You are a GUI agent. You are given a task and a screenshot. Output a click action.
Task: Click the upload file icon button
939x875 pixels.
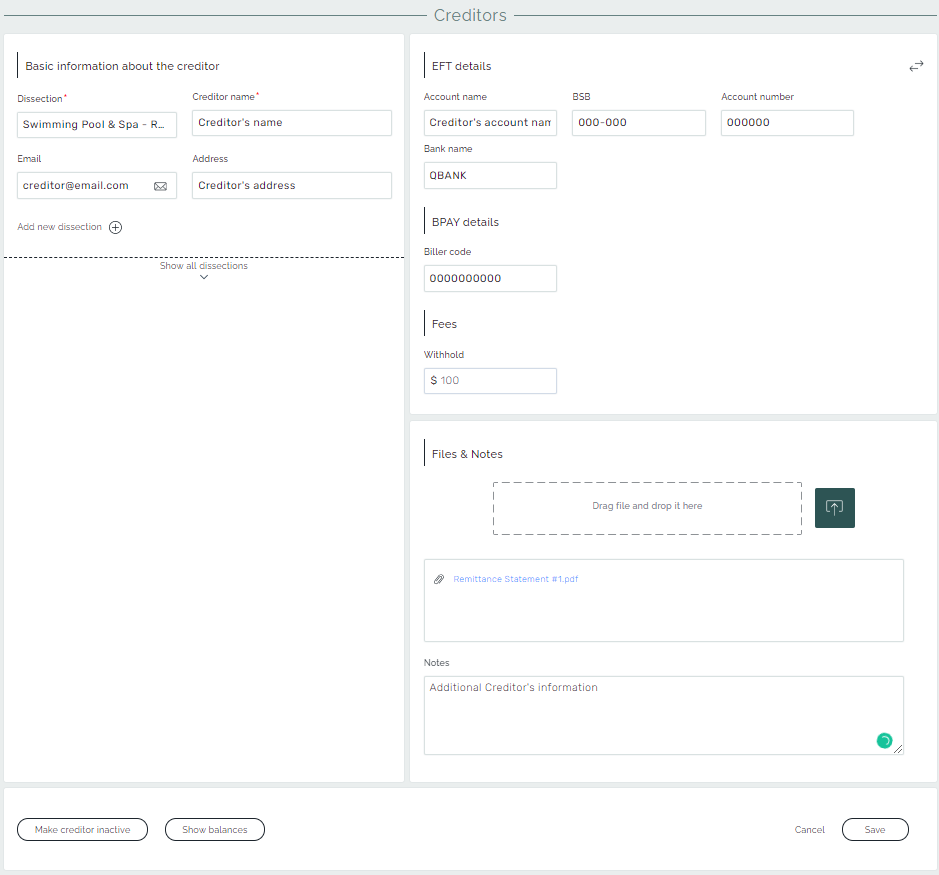(x=834, y=508)
